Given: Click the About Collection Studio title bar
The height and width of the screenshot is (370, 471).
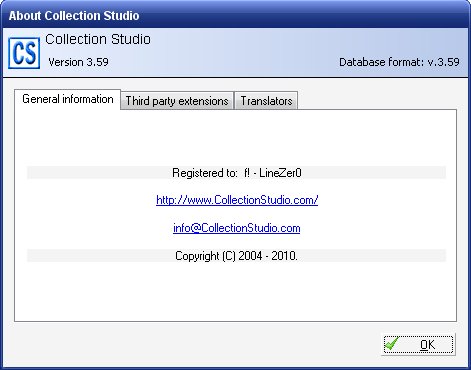Looking at the screenshot, I should coord(235,15).
